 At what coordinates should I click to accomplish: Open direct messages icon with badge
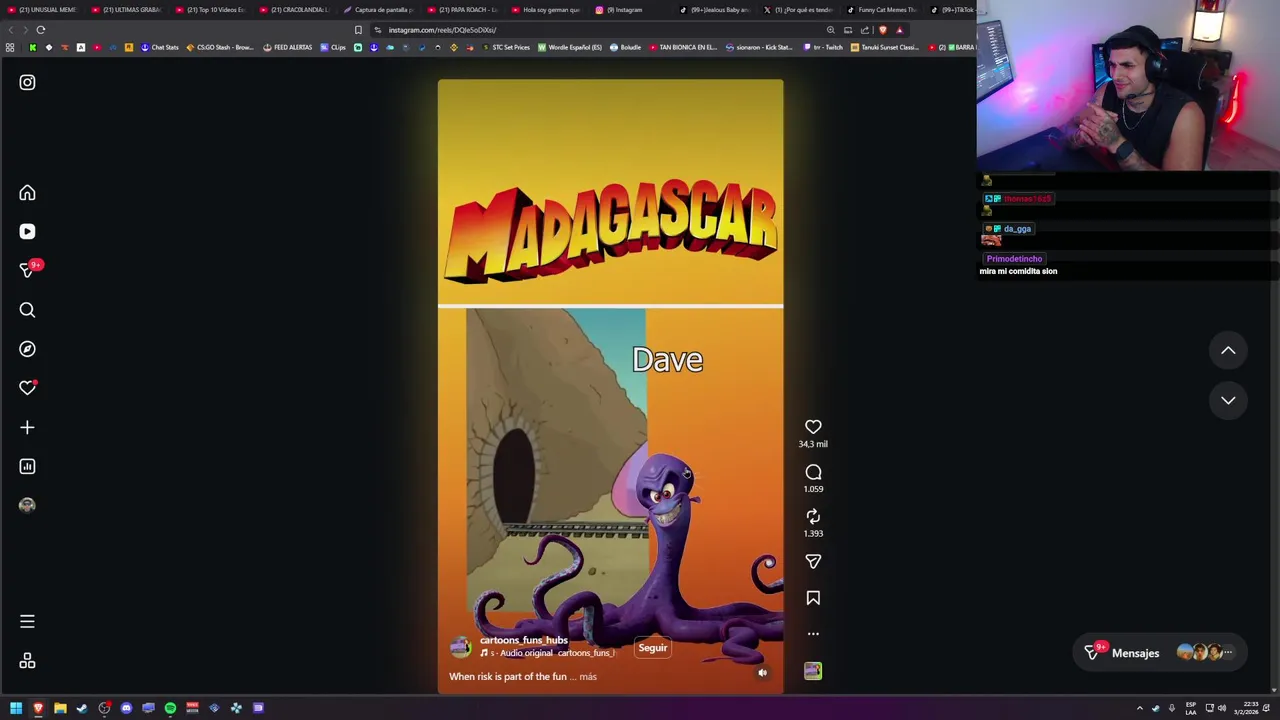(28, 270)
